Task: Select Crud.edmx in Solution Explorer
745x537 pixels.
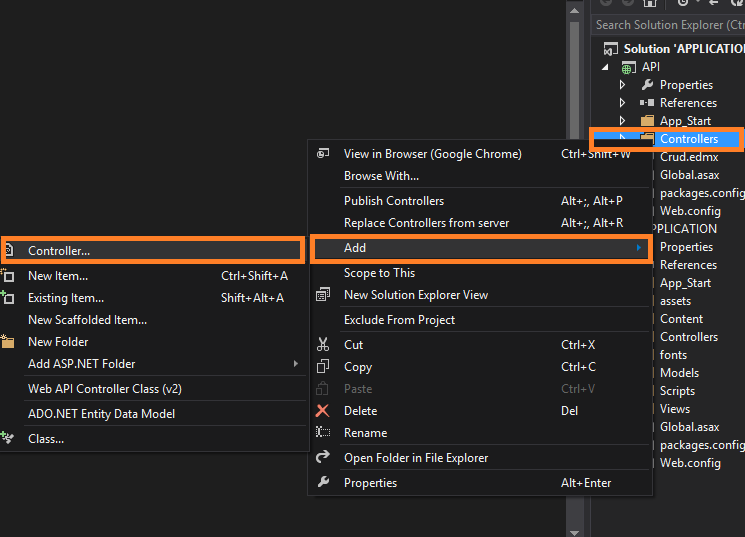Action: pyautogui.click(x=689, y=157)
